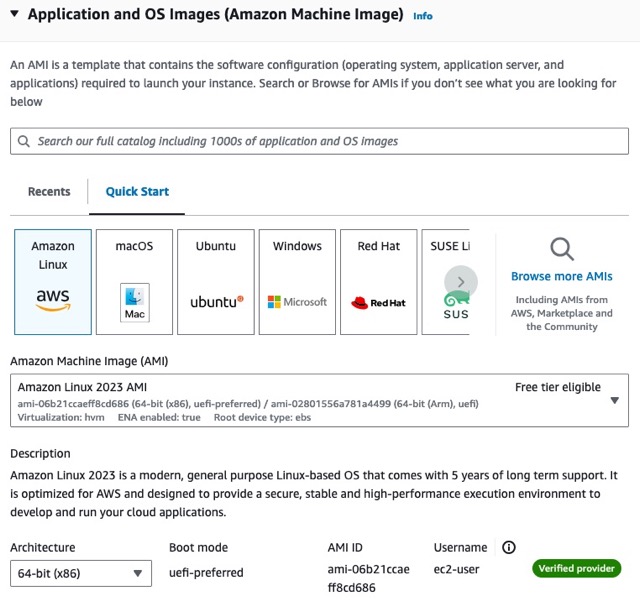
Task: Show more OS cards with the right arrow
Action: 461,282
